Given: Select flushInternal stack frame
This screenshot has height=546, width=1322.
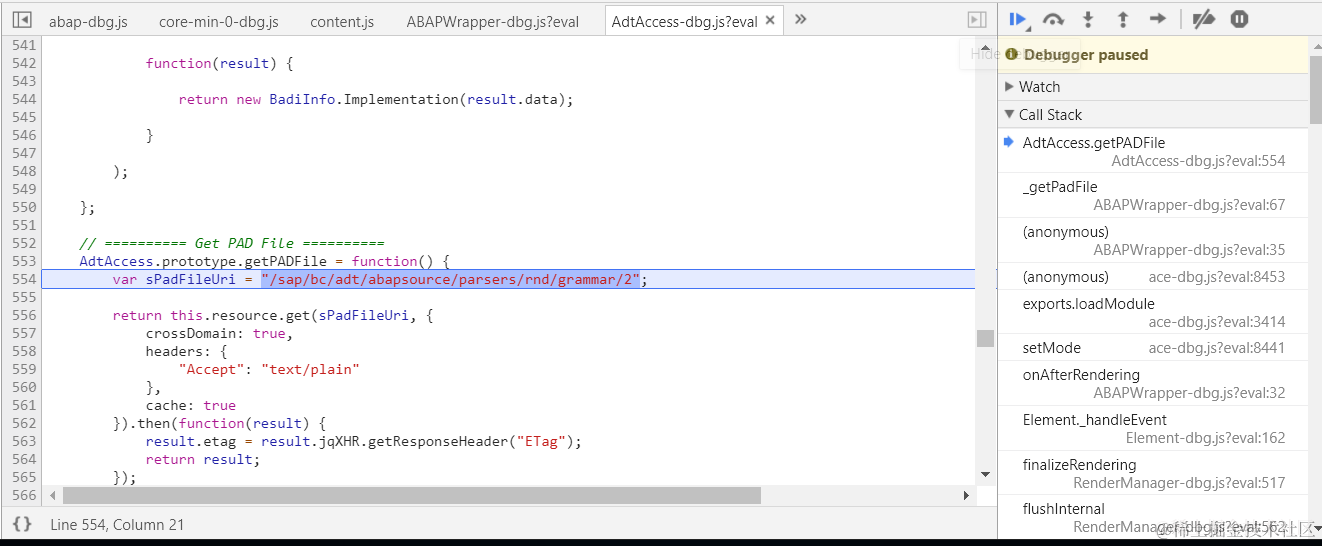Looking at the screenshot, I should [x=1153, y=517].
